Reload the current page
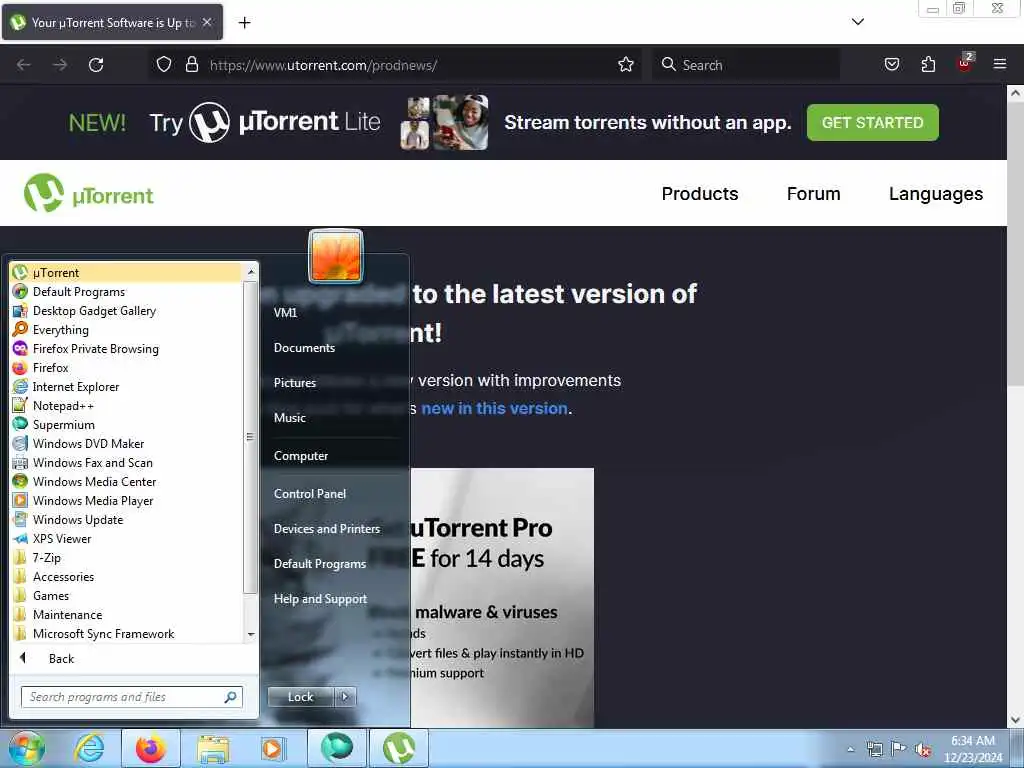The width and height of the screenshot is (1024, 768). 96,65
